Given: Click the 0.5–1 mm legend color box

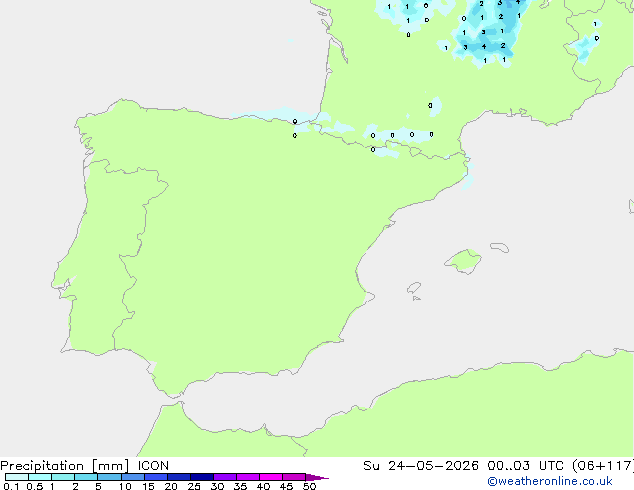Looking at the screenshot, I should pos(40,477).
